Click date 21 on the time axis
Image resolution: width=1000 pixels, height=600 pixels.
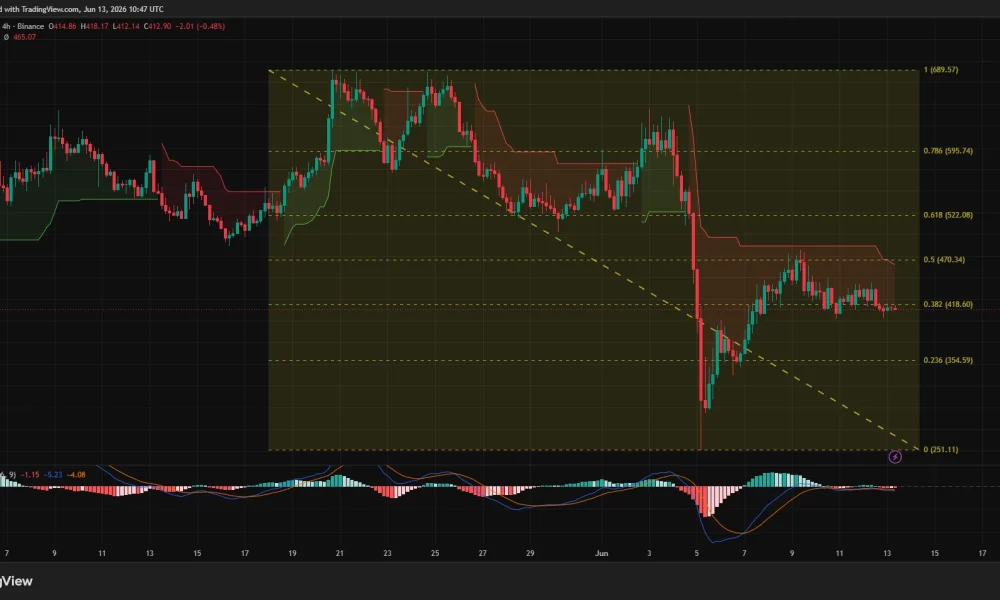pyautogui.click(x=339, y=553)
